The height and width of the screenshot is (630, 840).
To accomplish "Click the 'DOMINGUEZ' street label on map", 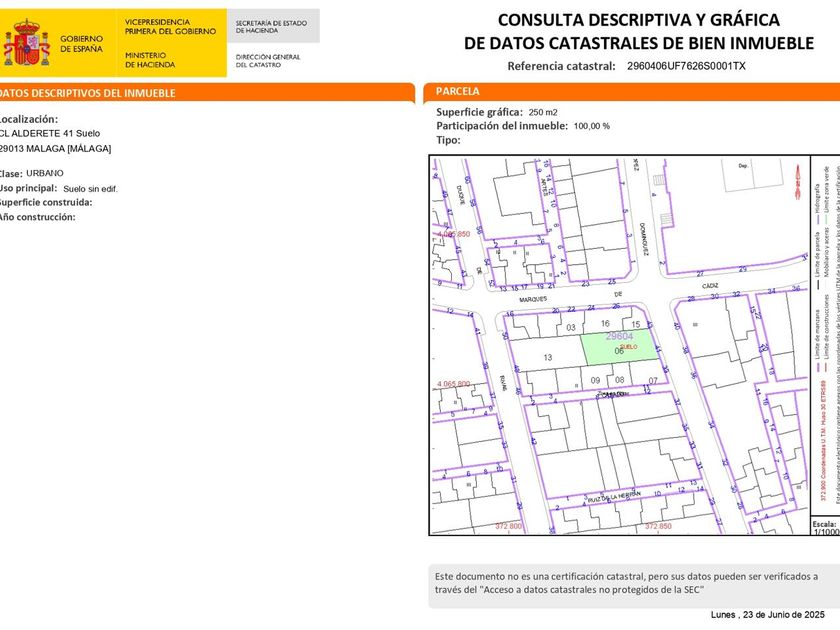I will (643, 239).
